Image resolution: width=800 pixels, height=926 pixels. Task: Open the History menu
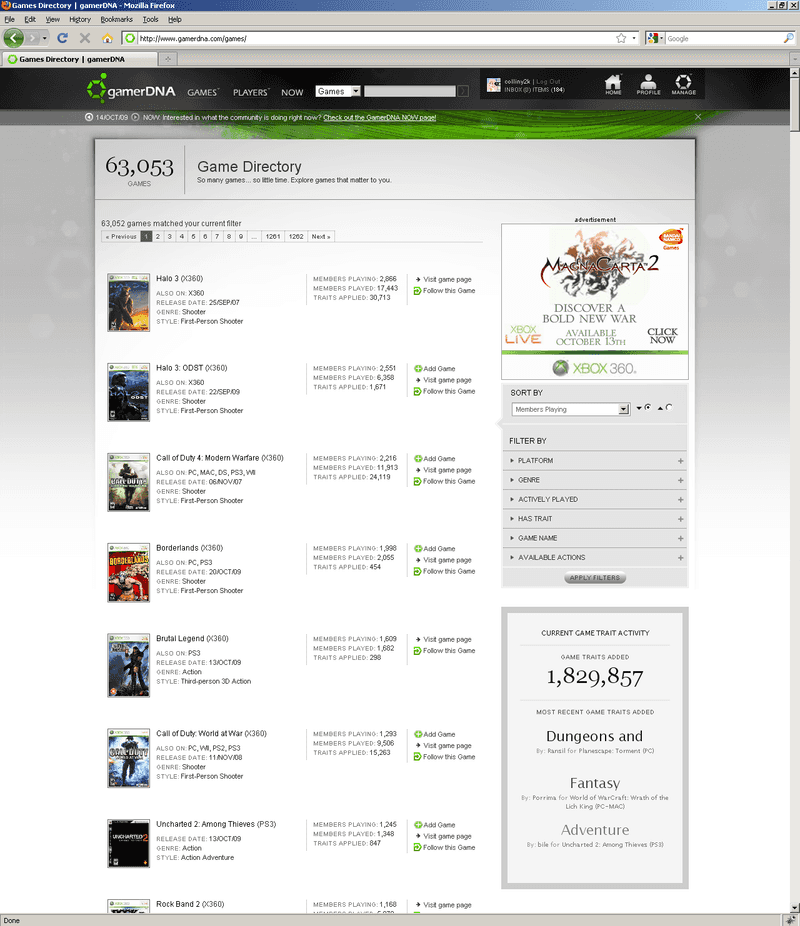80,19
